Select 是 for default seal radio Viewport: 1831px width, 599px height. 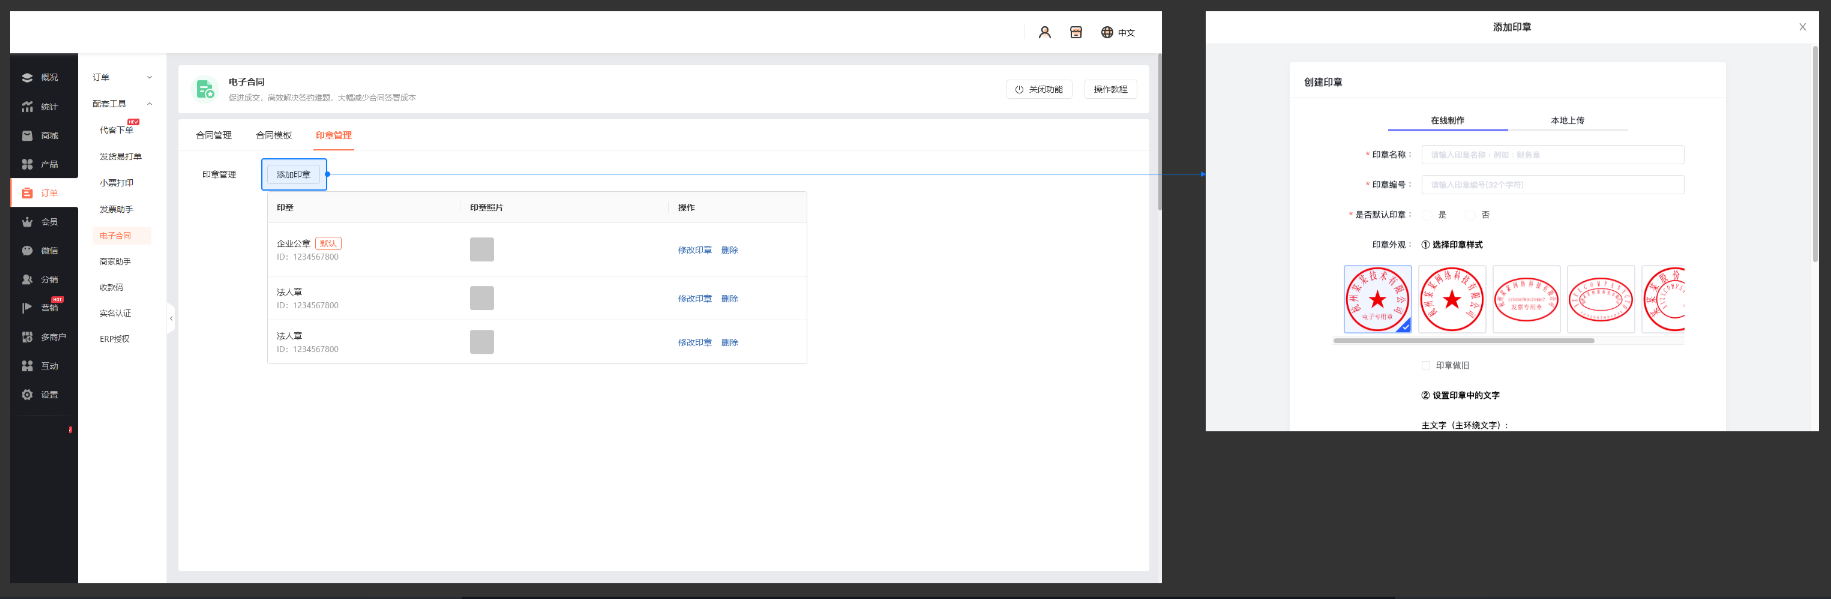click(1428, 215)
